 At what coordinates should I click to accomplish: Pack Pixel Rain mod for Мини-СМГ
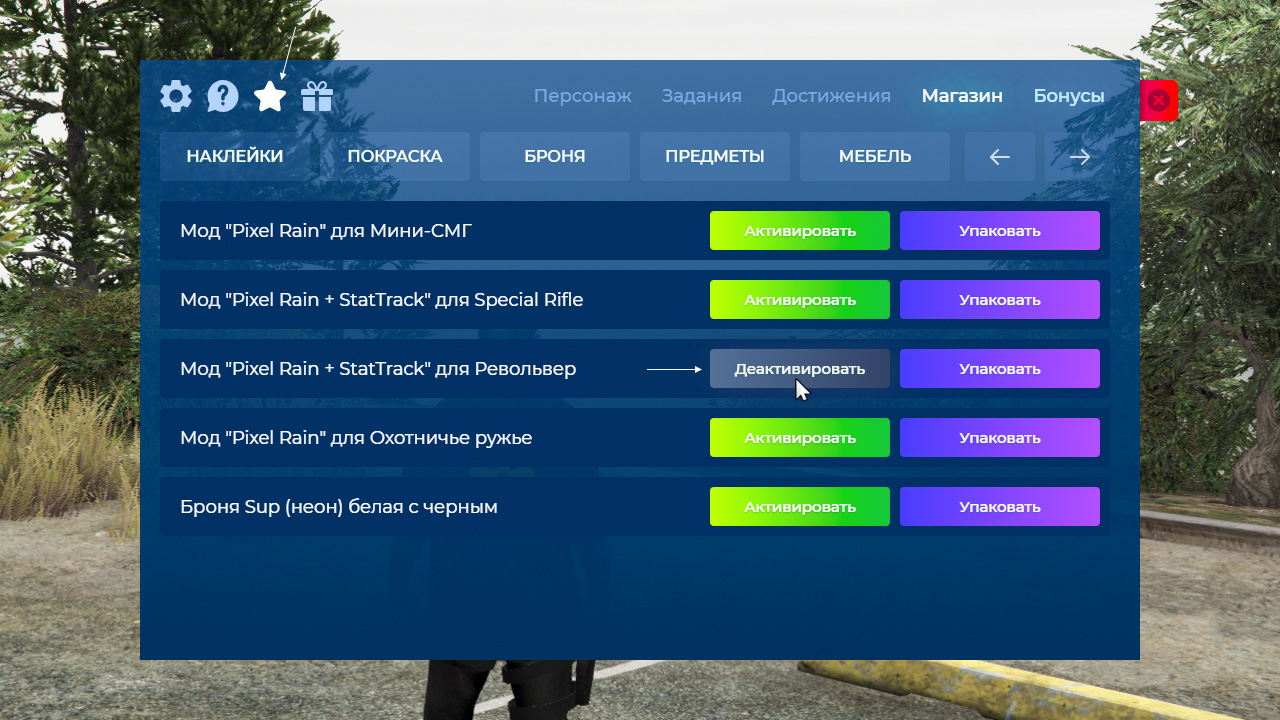coord(1000,231)
